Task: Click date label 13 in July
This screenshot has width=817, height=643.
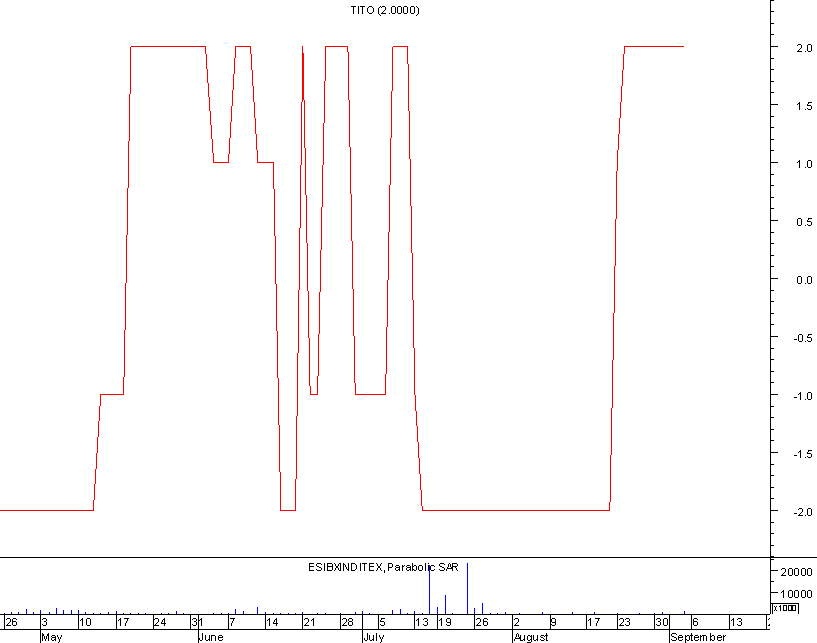Action: pos(422,622)
